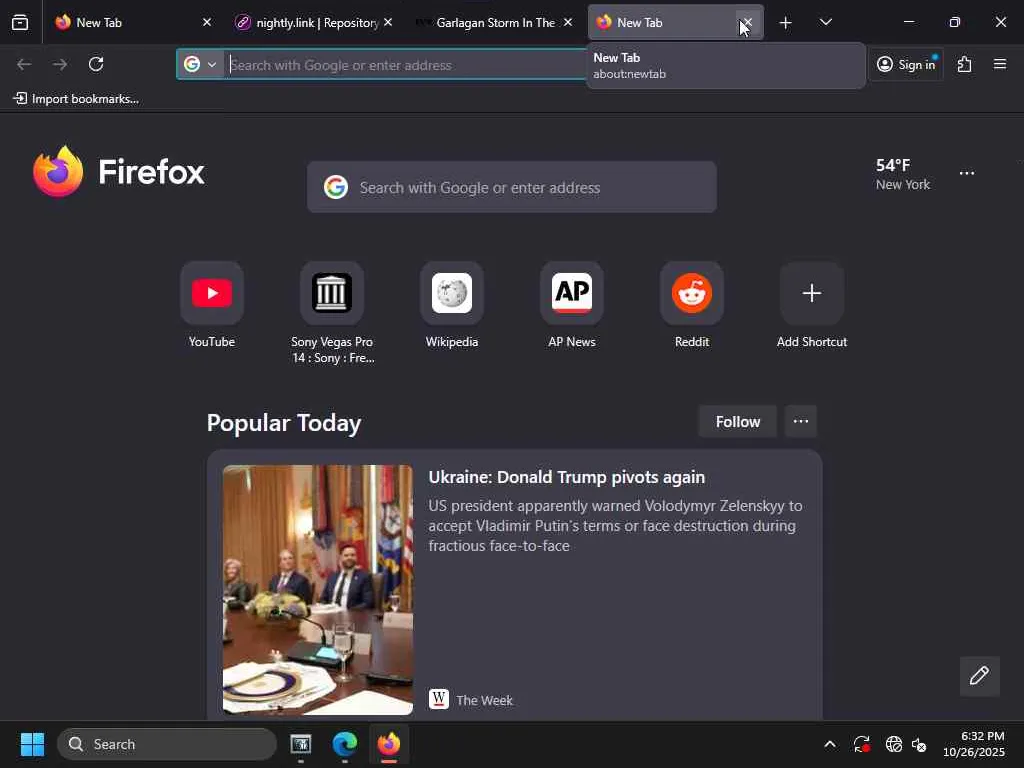
Task: Click article summary about Volodymyr Zelenskyy
Action: (x=615, y=526)
